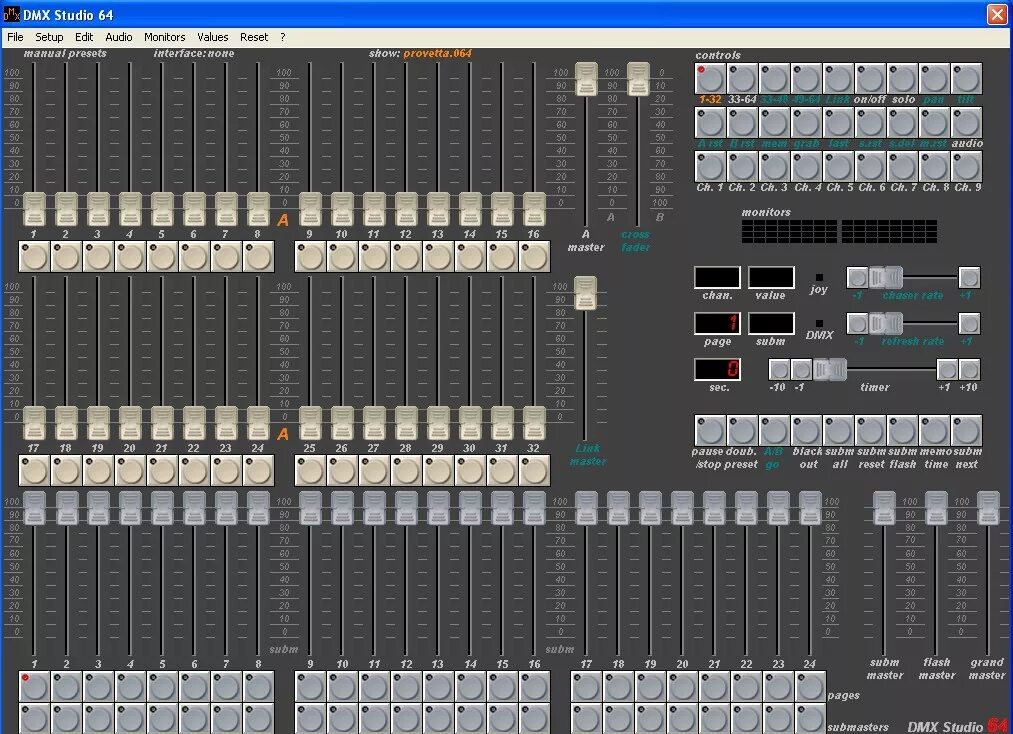Click the Ch. 4 chaser button
The height and width of the screenshot is (734, 1013).
point(806,167)
